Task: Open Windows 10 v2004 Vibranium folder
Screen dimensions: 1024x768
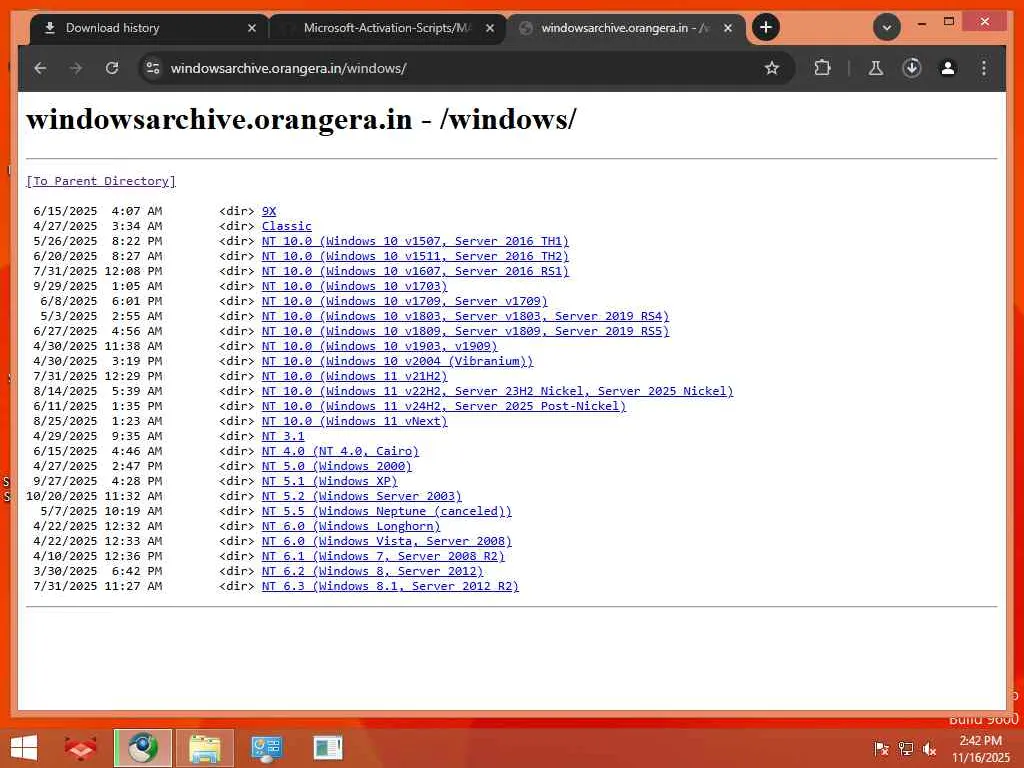Action: tap(397, 361)
